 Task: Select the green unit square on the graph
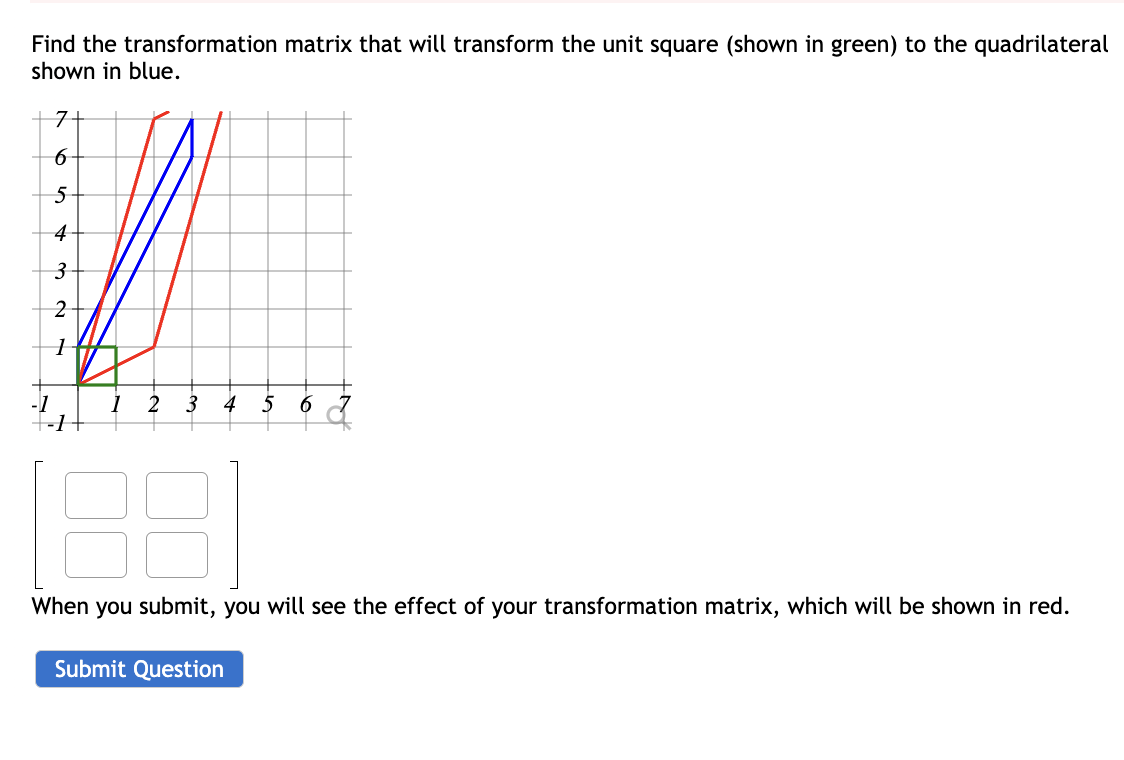click(x=97, y=368)
